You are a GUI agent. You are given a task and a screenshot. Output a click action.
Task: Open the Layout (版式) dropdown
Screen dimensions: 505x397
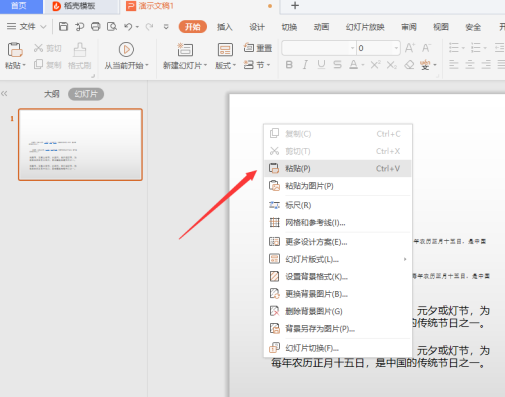225,65
